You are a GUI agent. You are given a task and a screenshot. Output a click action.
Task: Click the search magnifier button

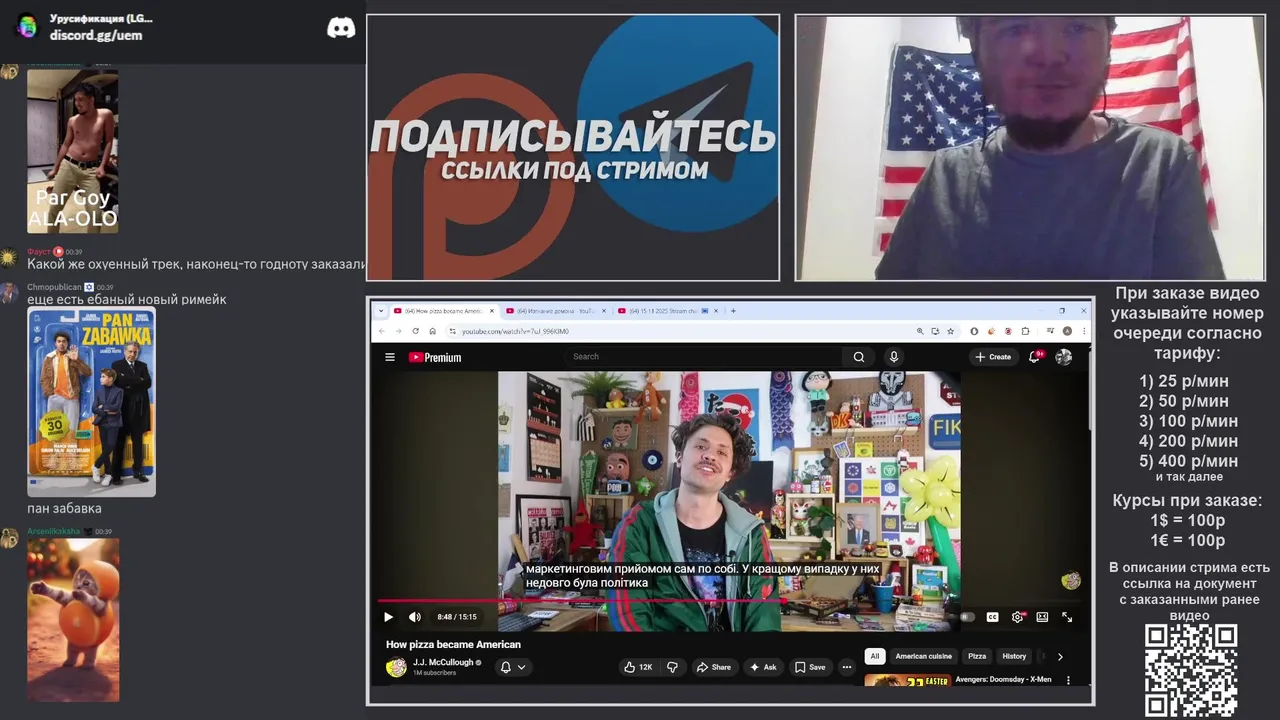[x=859, y=356]
